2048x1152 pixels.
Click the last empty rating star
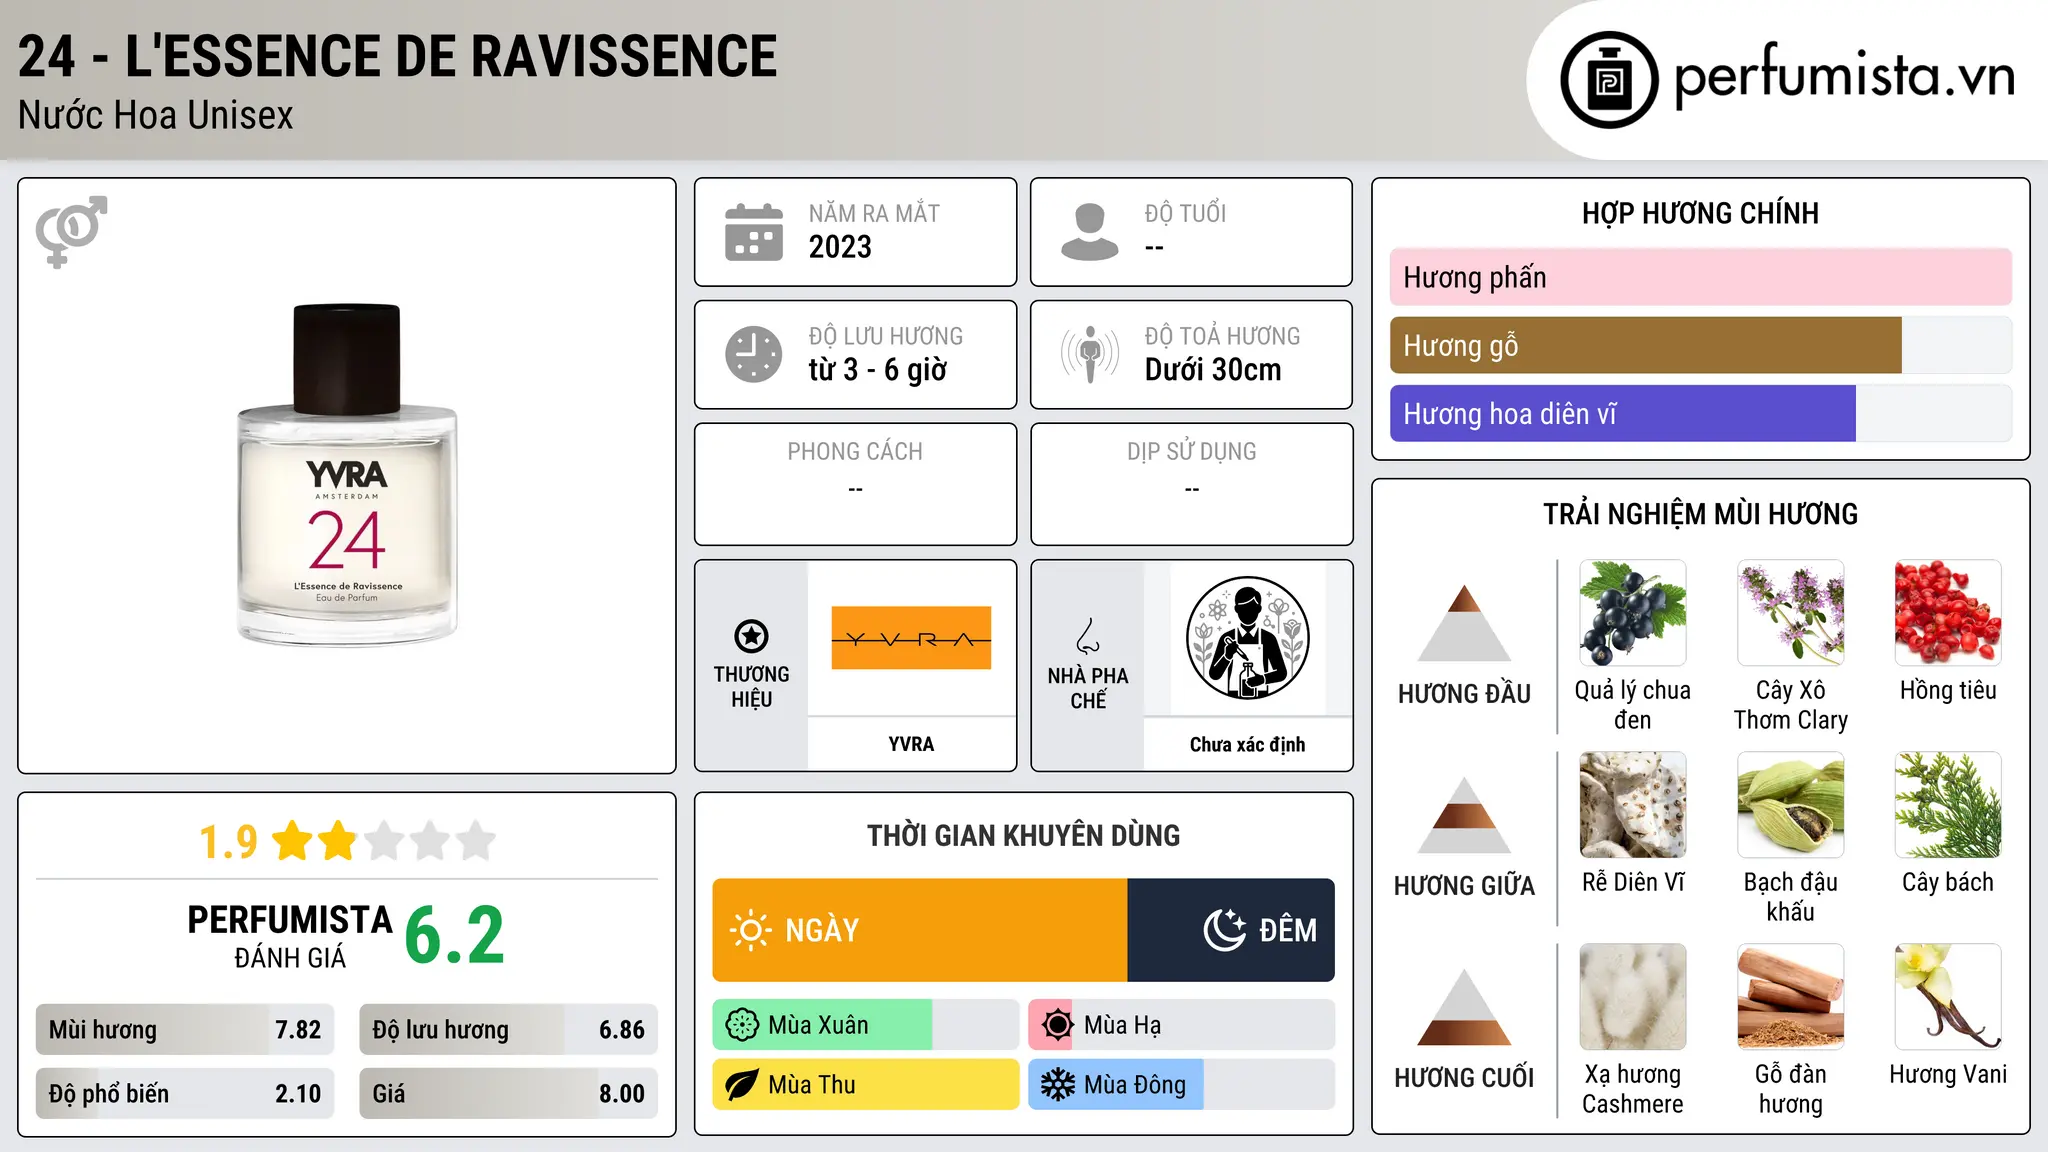pos(476,841)
